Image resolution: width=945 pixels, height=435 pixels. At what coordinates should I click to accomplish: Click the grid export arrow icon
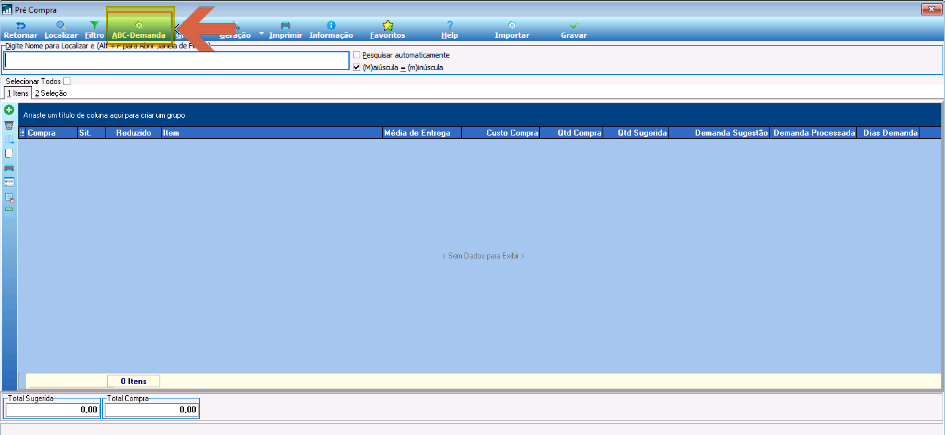pos(9,139)
